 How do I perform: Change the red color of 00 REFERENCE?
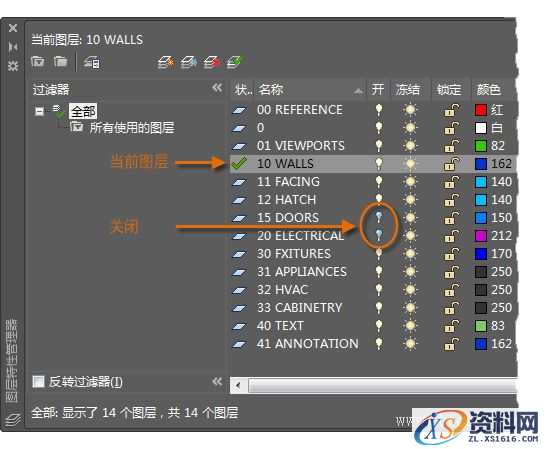tap(481, 110)
